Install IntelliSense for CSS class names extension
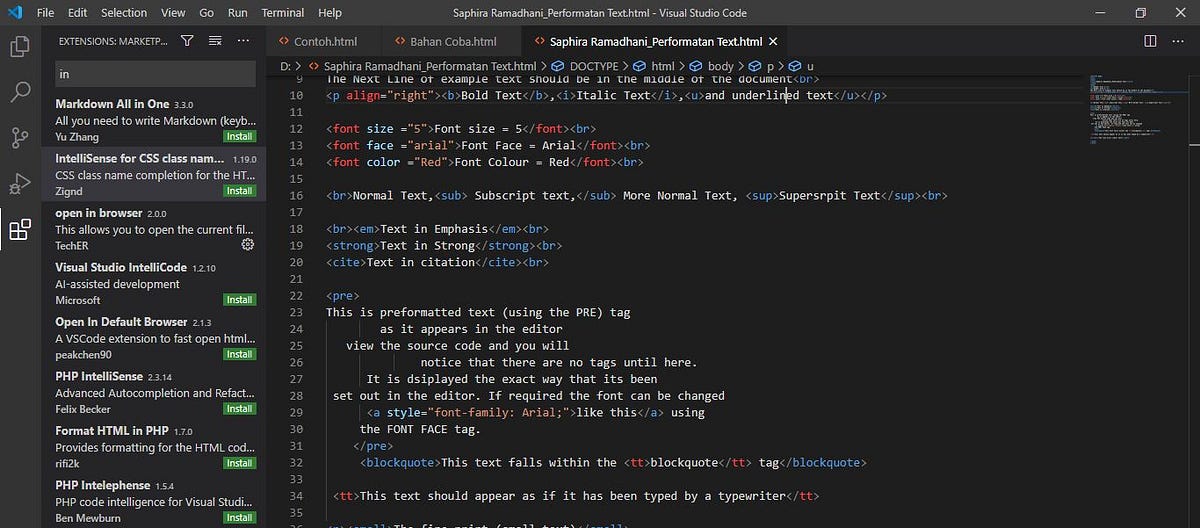 (x=239, y=190)
